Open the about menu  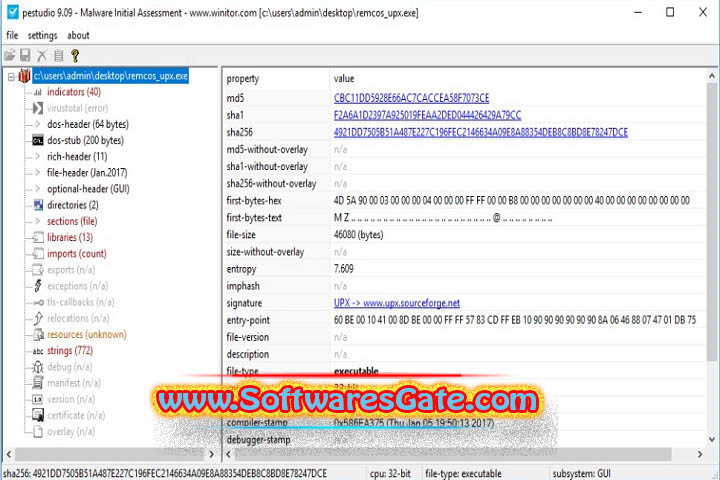78,35
